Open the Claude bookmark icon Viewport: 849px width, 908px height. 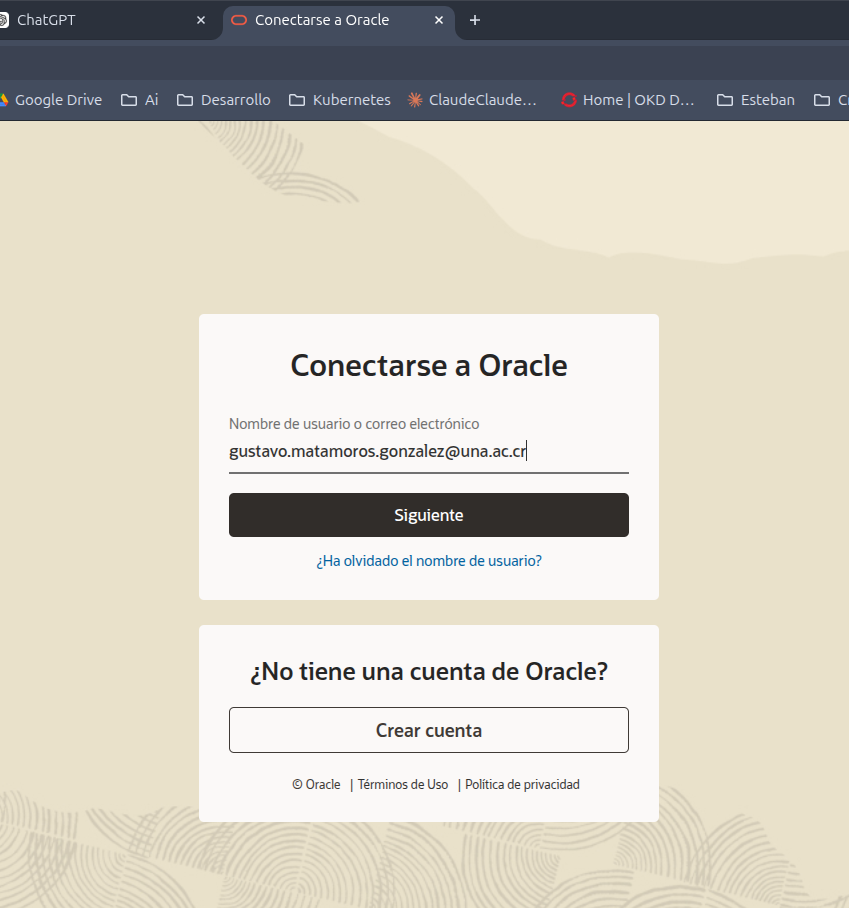[x=415, y=100]
